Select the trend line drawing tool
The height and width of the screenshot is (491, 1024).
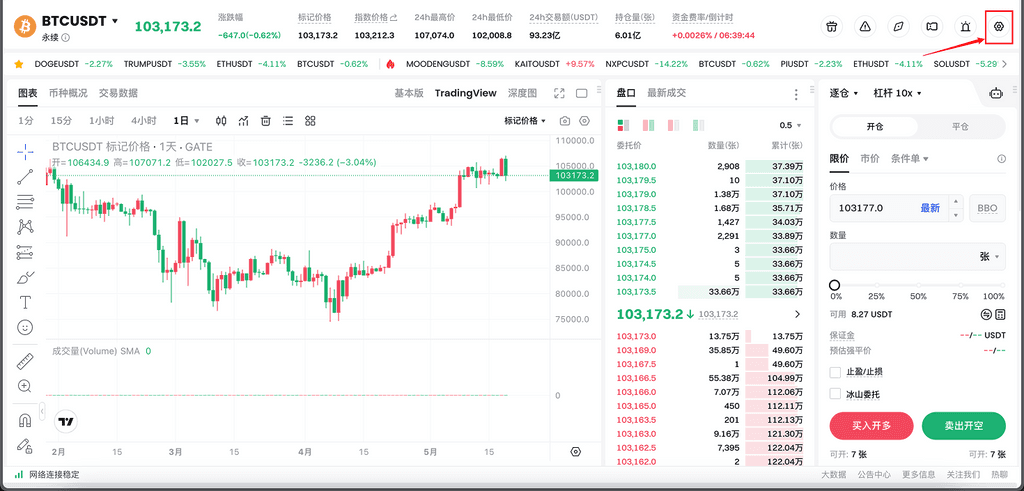(x=25, y=177)
